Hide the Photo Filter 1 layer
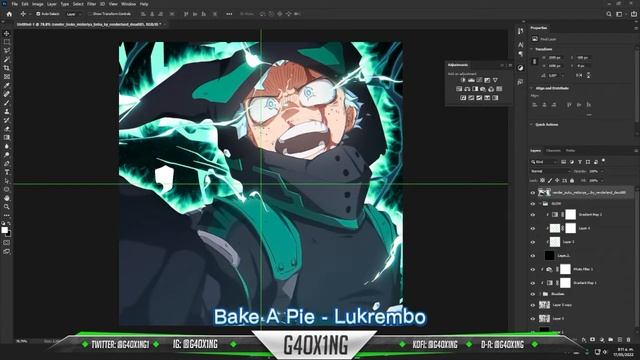This screenshot has width=640, height=360. click(x=533, y=269)
